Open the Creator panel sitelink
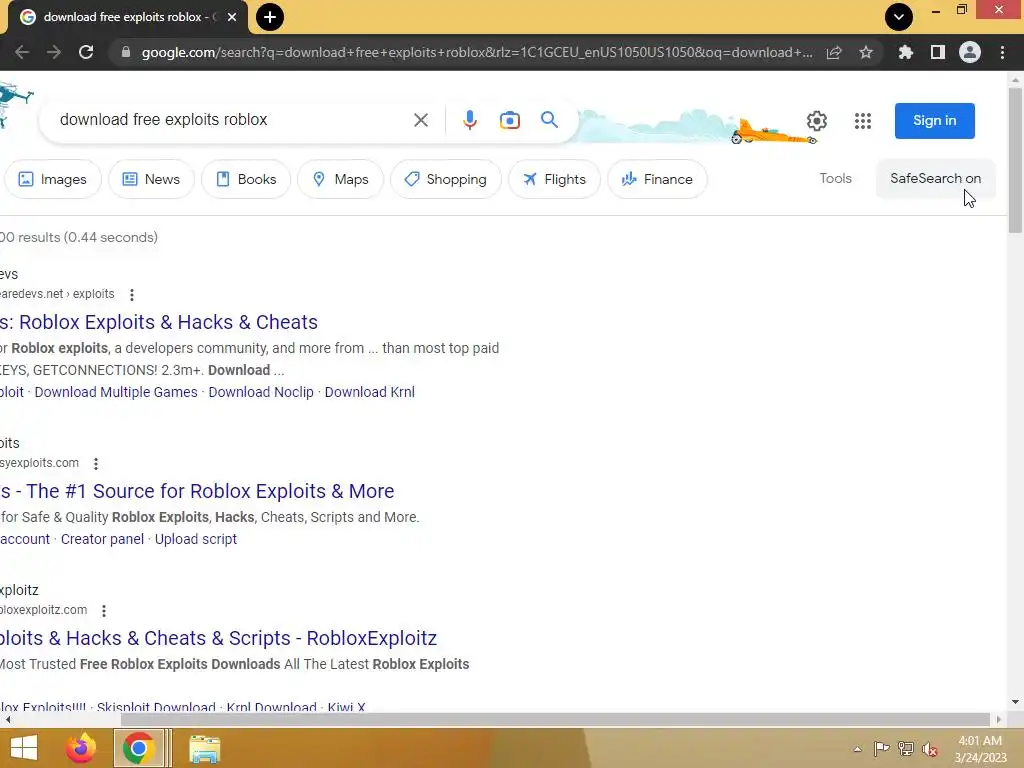 (x=102, y=539)
